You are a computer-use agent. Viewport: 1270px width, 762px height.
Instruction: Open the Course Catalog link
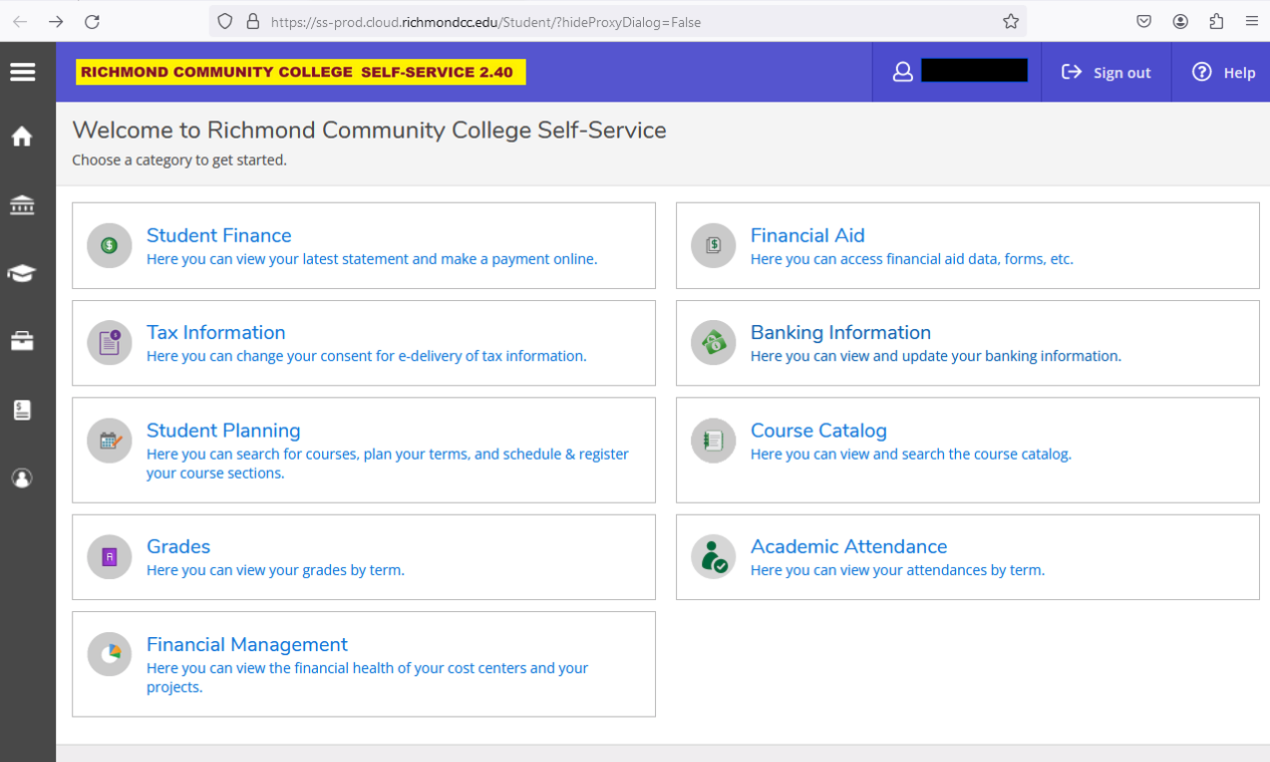(x=818, y=431)
